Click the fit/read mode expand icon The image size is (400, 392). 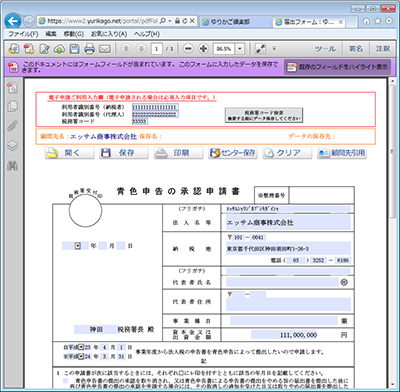coord(261,49)
